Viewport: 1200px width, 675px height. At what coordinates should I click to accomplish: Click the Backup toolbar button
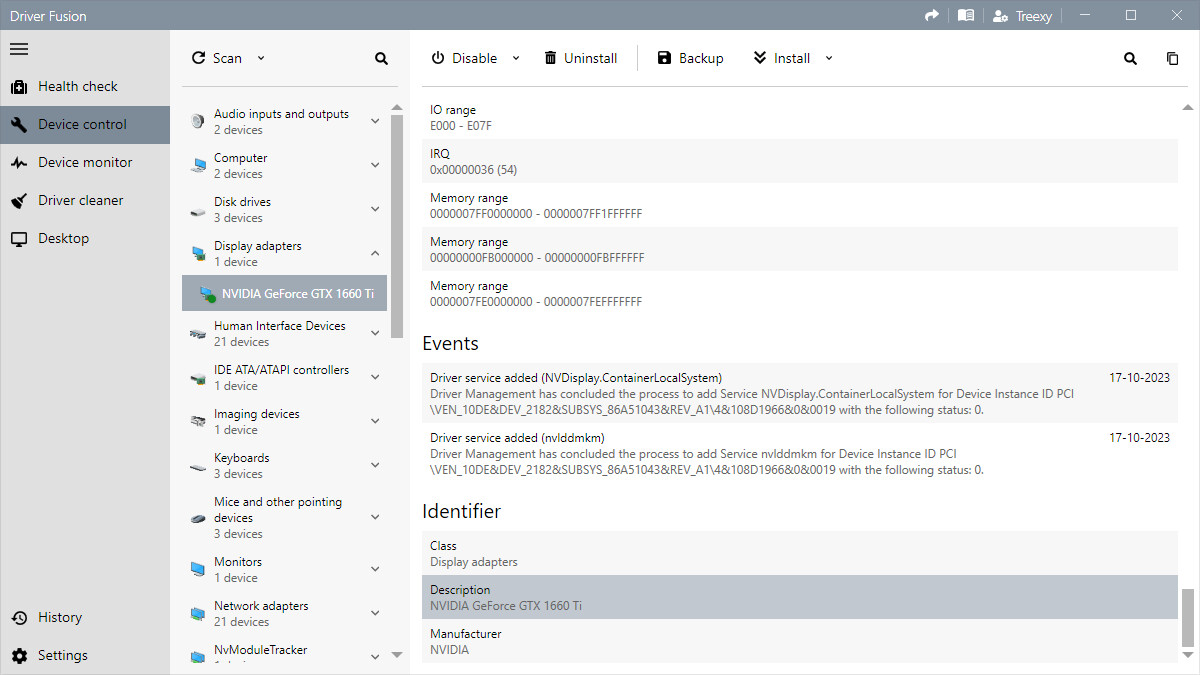[x=690, y=59]
